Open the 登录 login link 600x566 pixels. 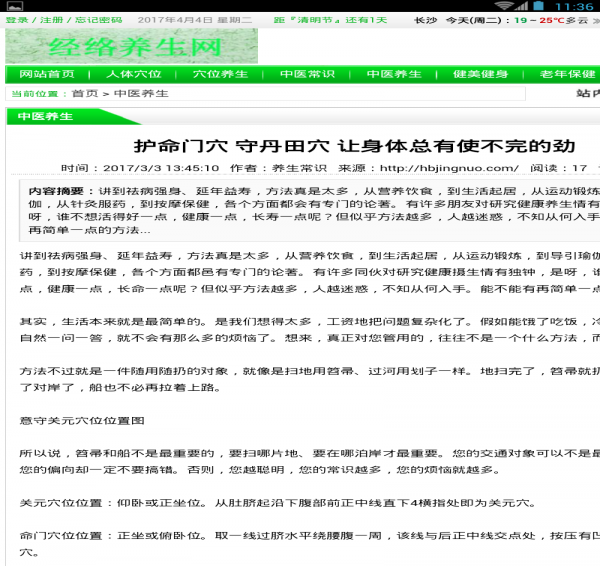[17, 20]
